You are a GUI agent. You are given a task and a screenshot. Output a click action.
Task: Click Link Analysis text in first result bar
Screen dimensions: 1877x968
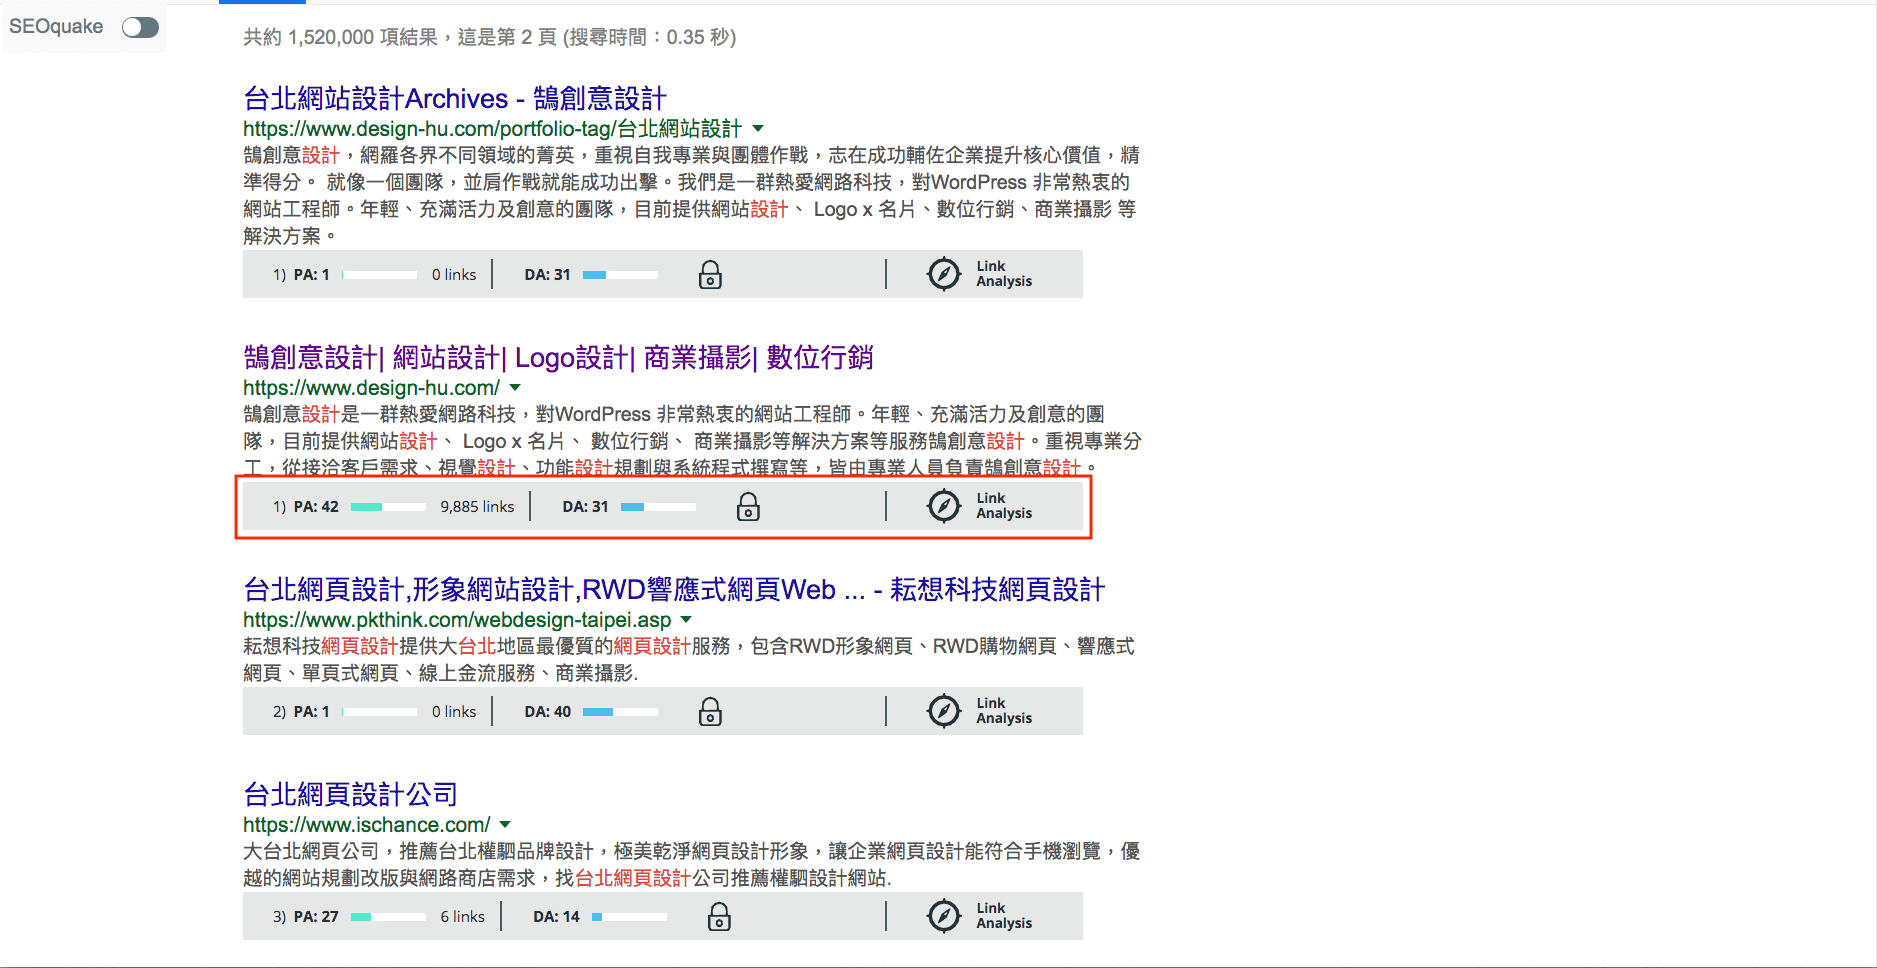pyautogui.click(x=1004, y=274)
